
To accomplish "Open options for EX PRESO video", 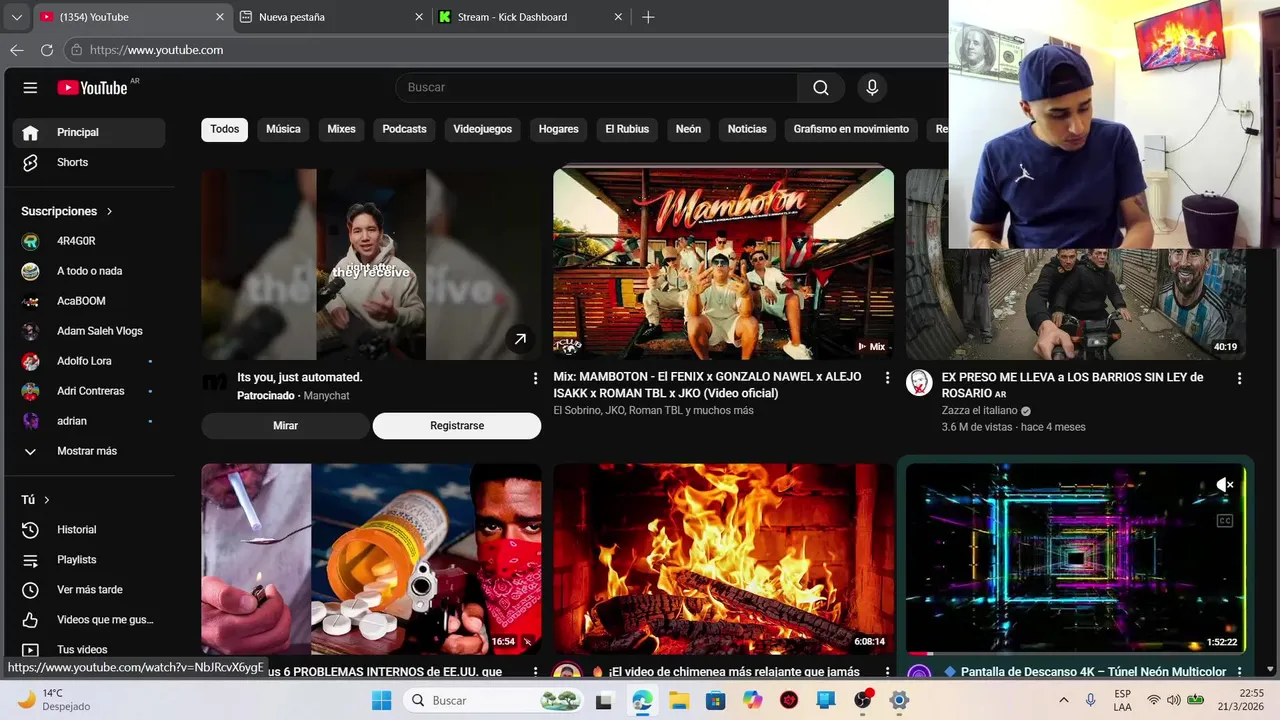I will 1239,378.
